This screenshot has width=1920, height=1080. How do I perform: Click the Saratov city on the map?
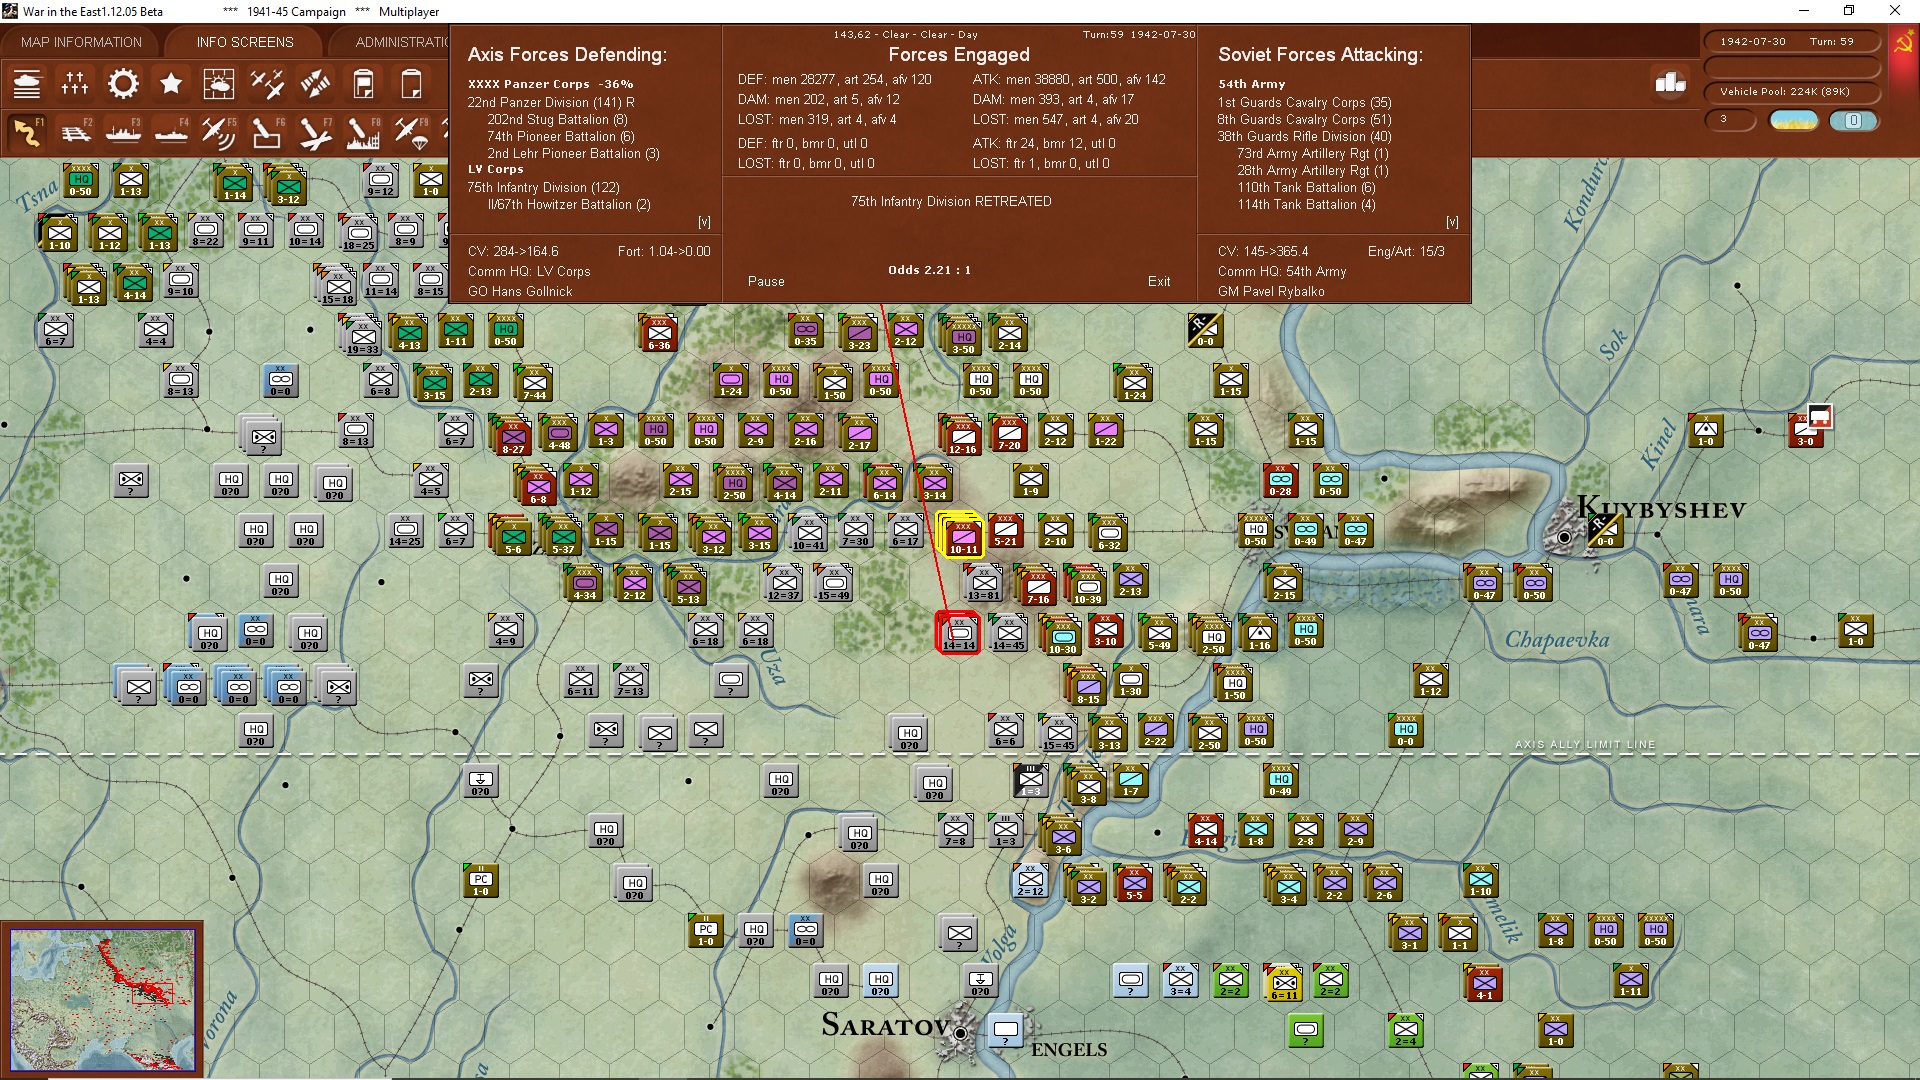960,1033
